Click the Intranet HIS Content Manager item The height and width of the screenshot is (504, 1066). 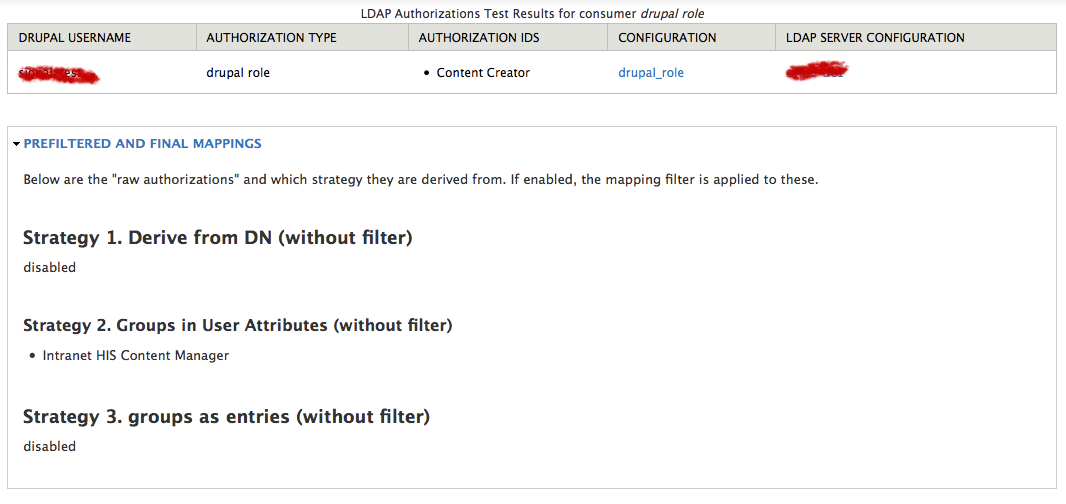click(136, 355)
